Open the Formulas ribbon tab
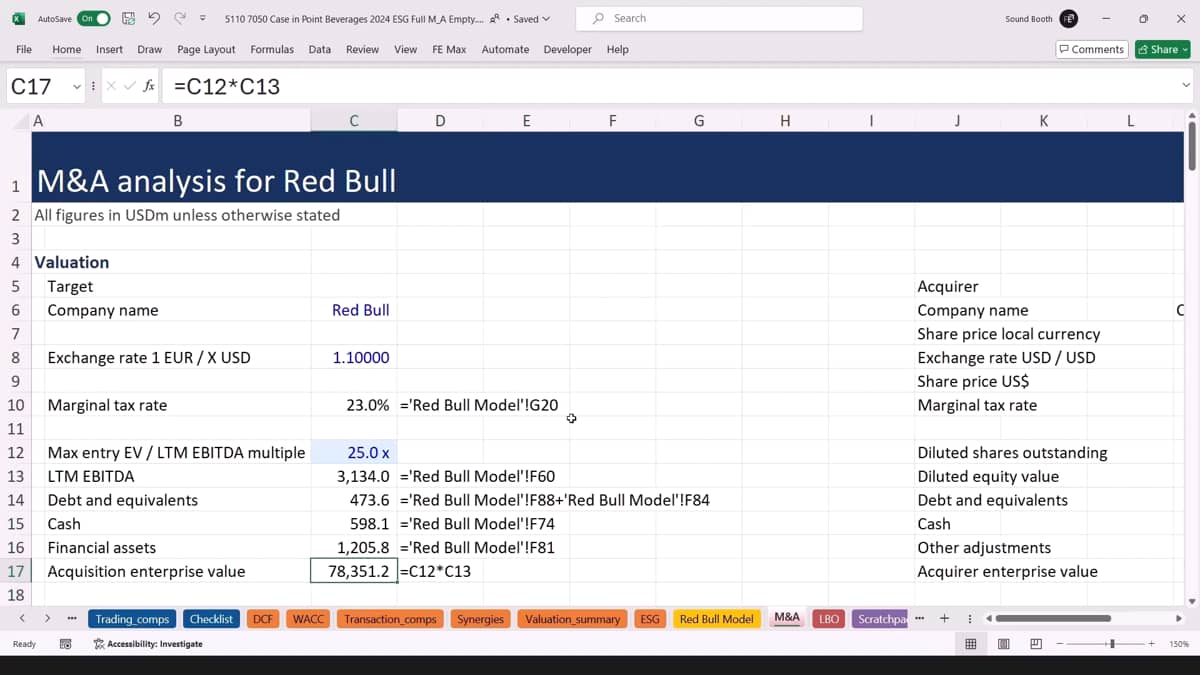1200x675 pixels. tap(272, 49)
